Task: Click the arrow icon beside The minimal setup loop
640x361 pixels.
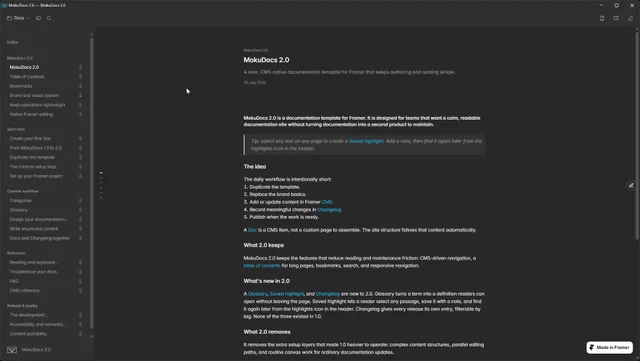Action: pos(80,167)
